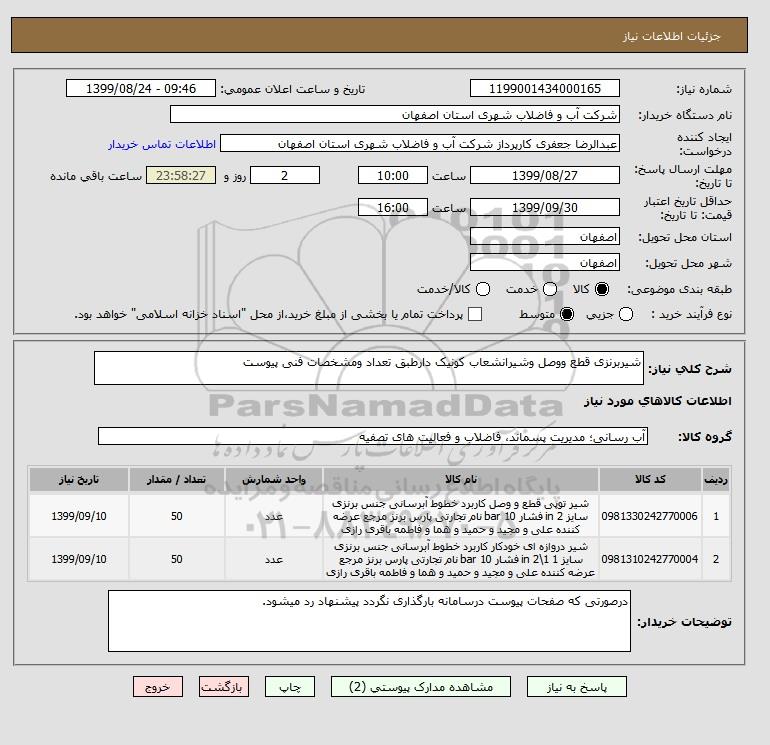Click the unit عدد in row 2
The width and height of the screenshot is (770, 745).
coord(274,559)
